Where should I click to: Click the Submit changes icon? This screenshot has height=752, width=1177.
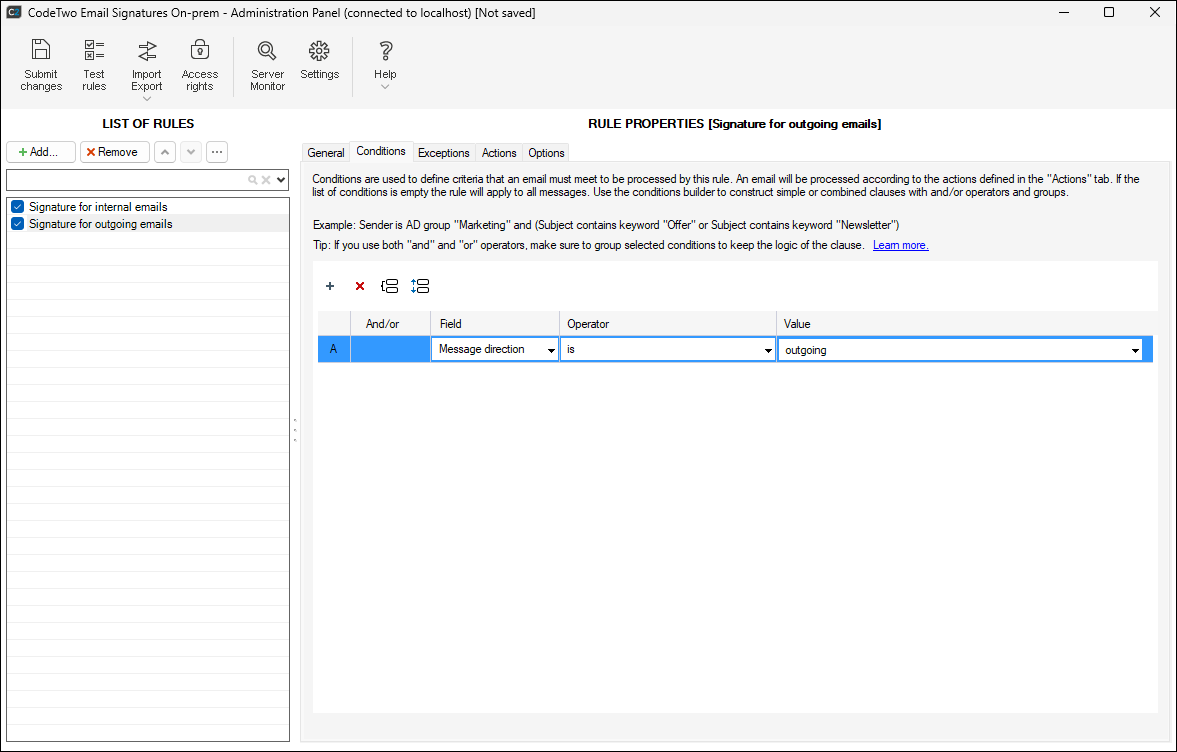[41, 52]
